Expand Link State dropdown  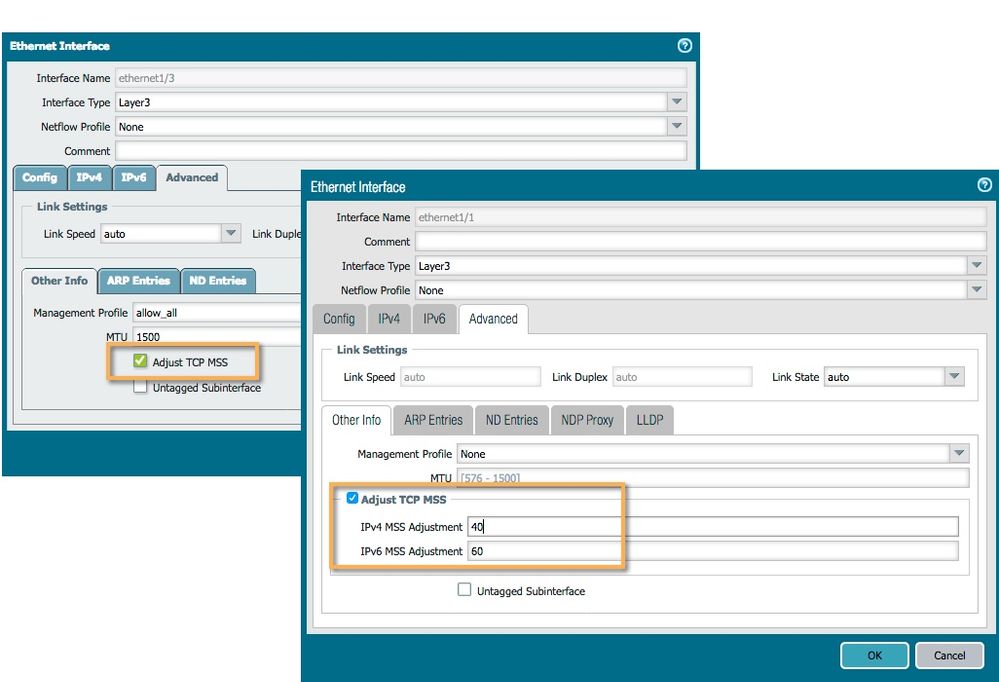(954, 377)
